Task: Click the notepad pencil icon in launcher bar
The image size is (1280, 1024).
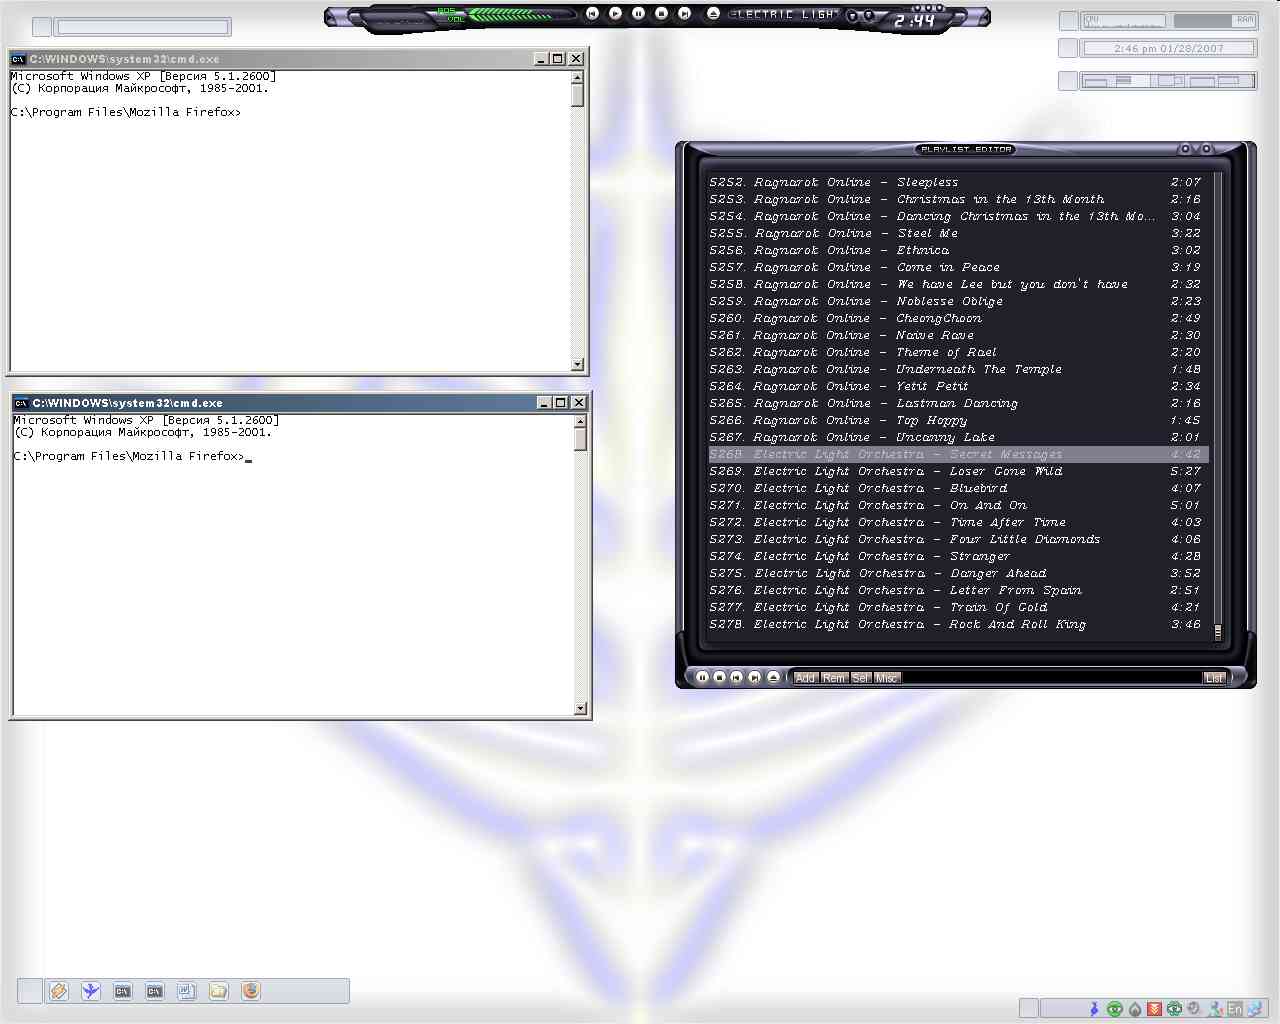Action: click(59, 991)
